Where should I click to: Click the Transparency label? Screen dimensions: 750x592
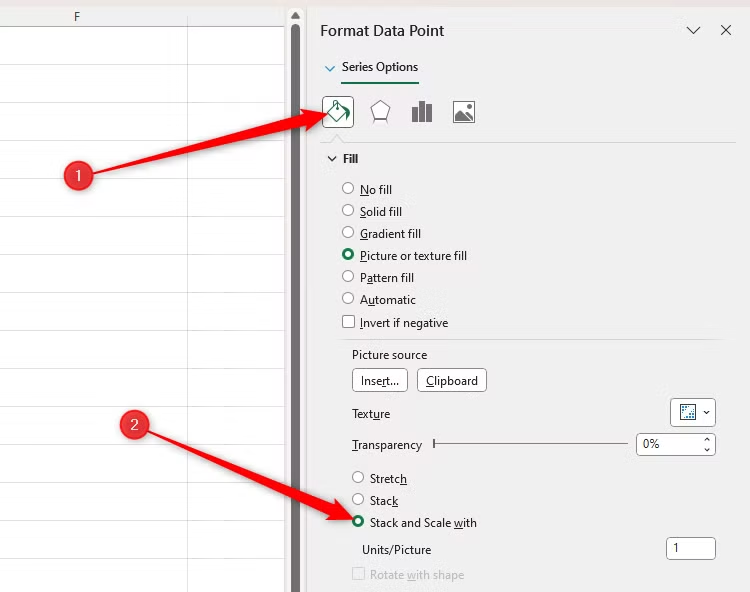[387, 445]
